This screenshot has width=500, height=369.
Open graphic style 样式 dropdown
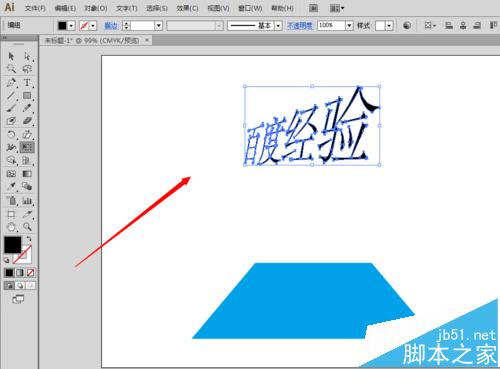(x=389, y=25)
